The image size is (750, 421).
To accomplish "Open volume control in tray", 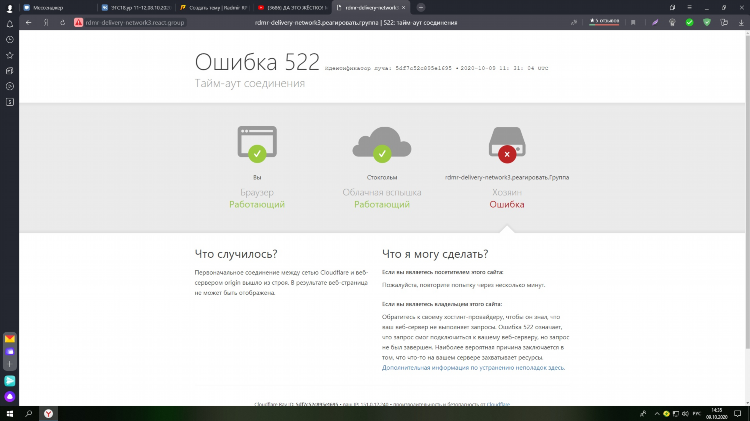I will 685,414.
